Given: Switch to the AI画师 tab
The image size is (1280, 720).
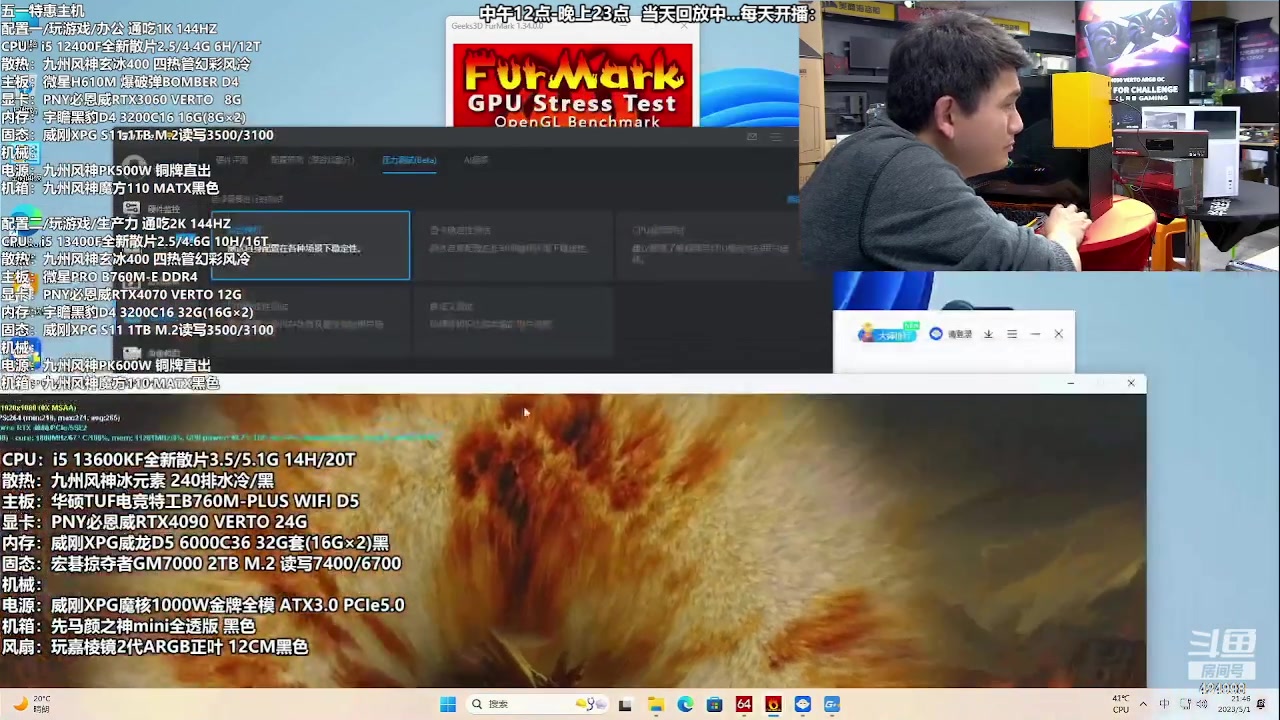Looking at the screenshot, I should coord(476,160).
